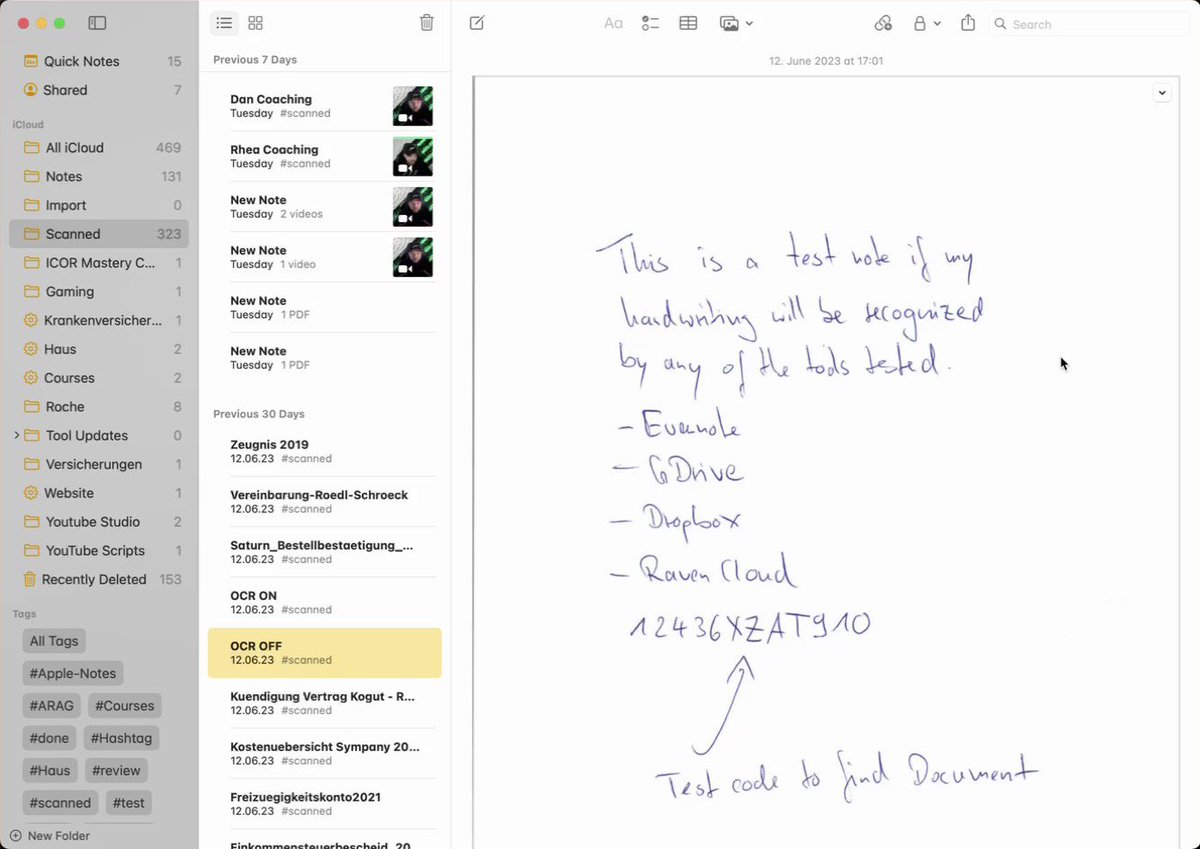Select the All Tags filter
Viewport: 1200px width, 849px height.
(54, 641)
